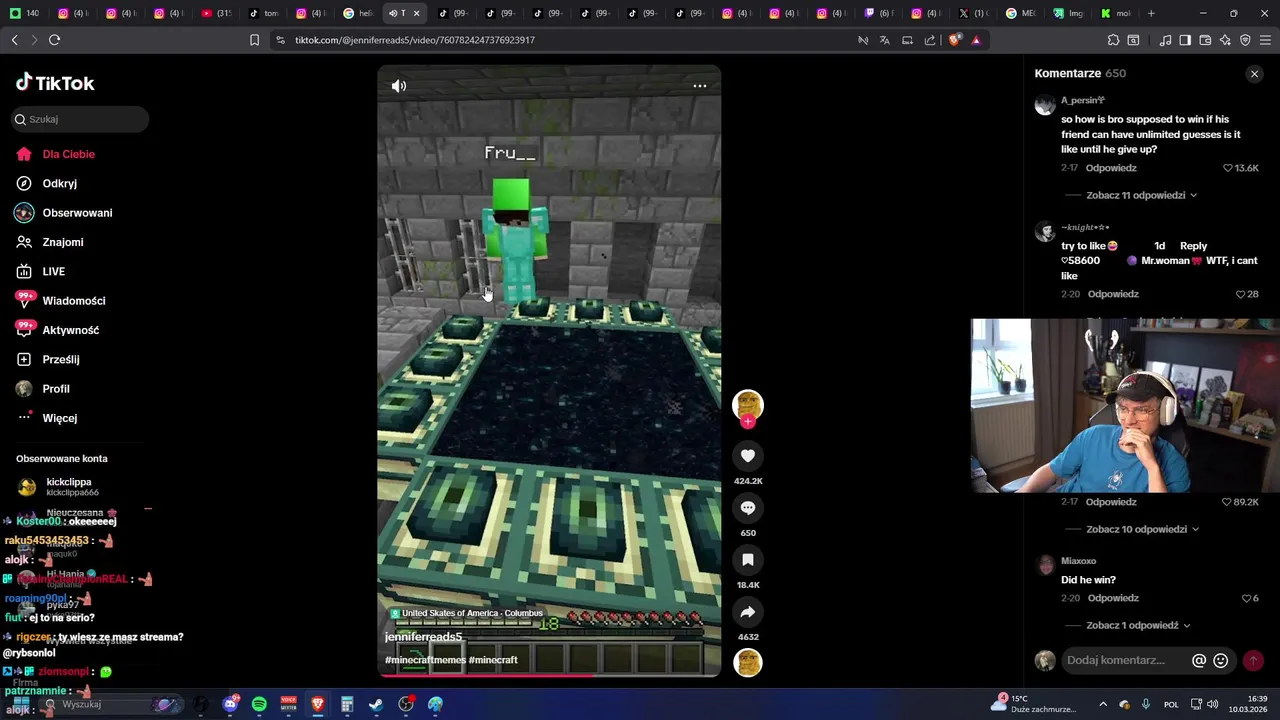Like Miaxoxo's comment with 6 likes
This screenshot has height=720, width=1280.
click(1246, 598)
